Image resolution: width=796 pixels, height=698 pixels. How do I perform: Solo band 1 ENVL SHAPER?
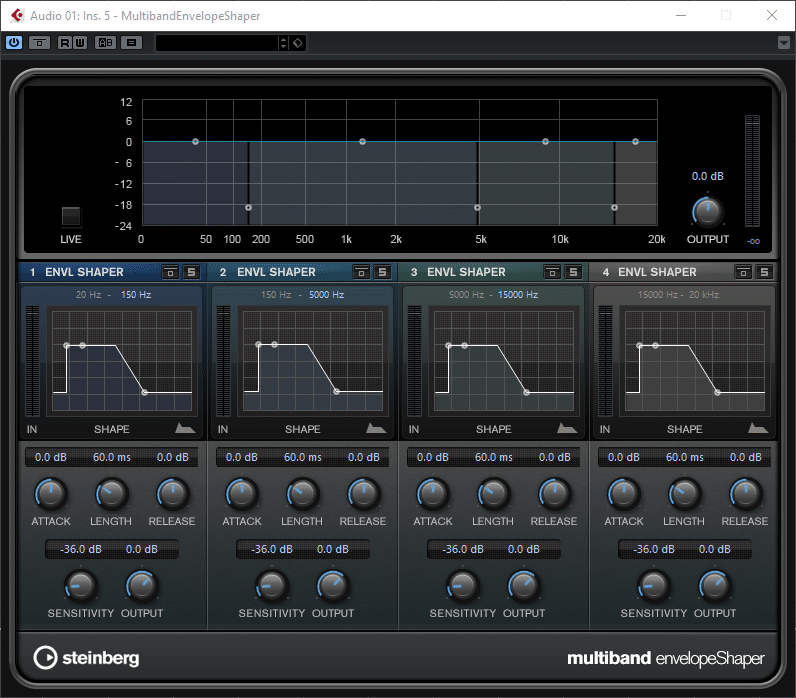(191, 272)
